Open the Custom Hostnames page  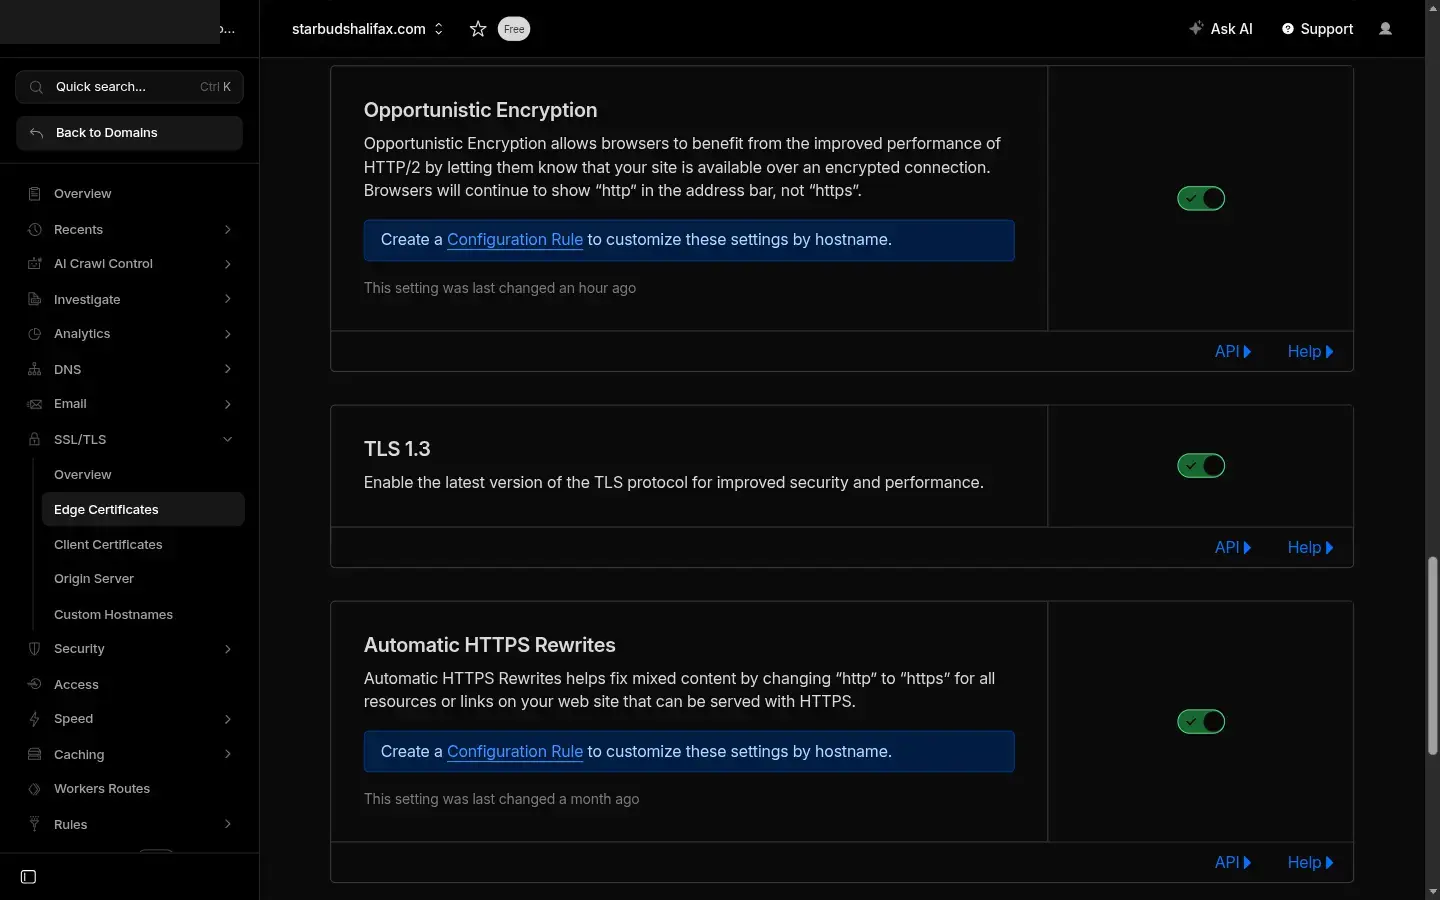(x=113, y=614)
